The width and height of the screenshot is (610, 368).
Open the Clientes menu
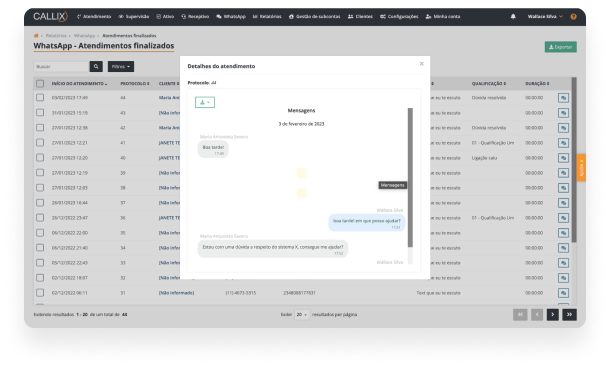(x=360, y=16)
